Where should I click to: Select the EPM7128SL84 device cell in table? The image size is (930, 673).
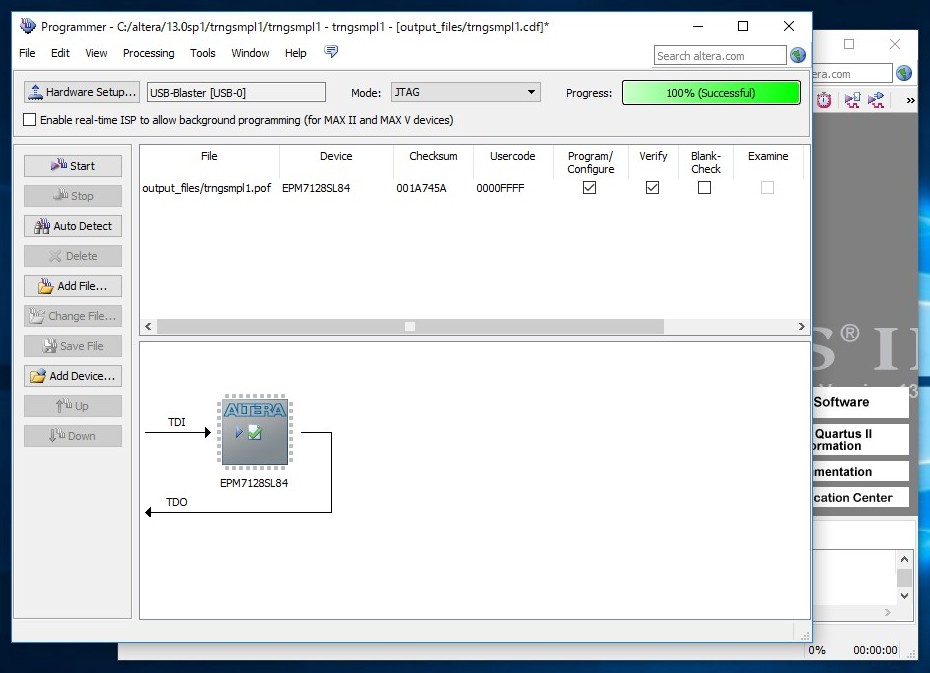click(316, 188)
